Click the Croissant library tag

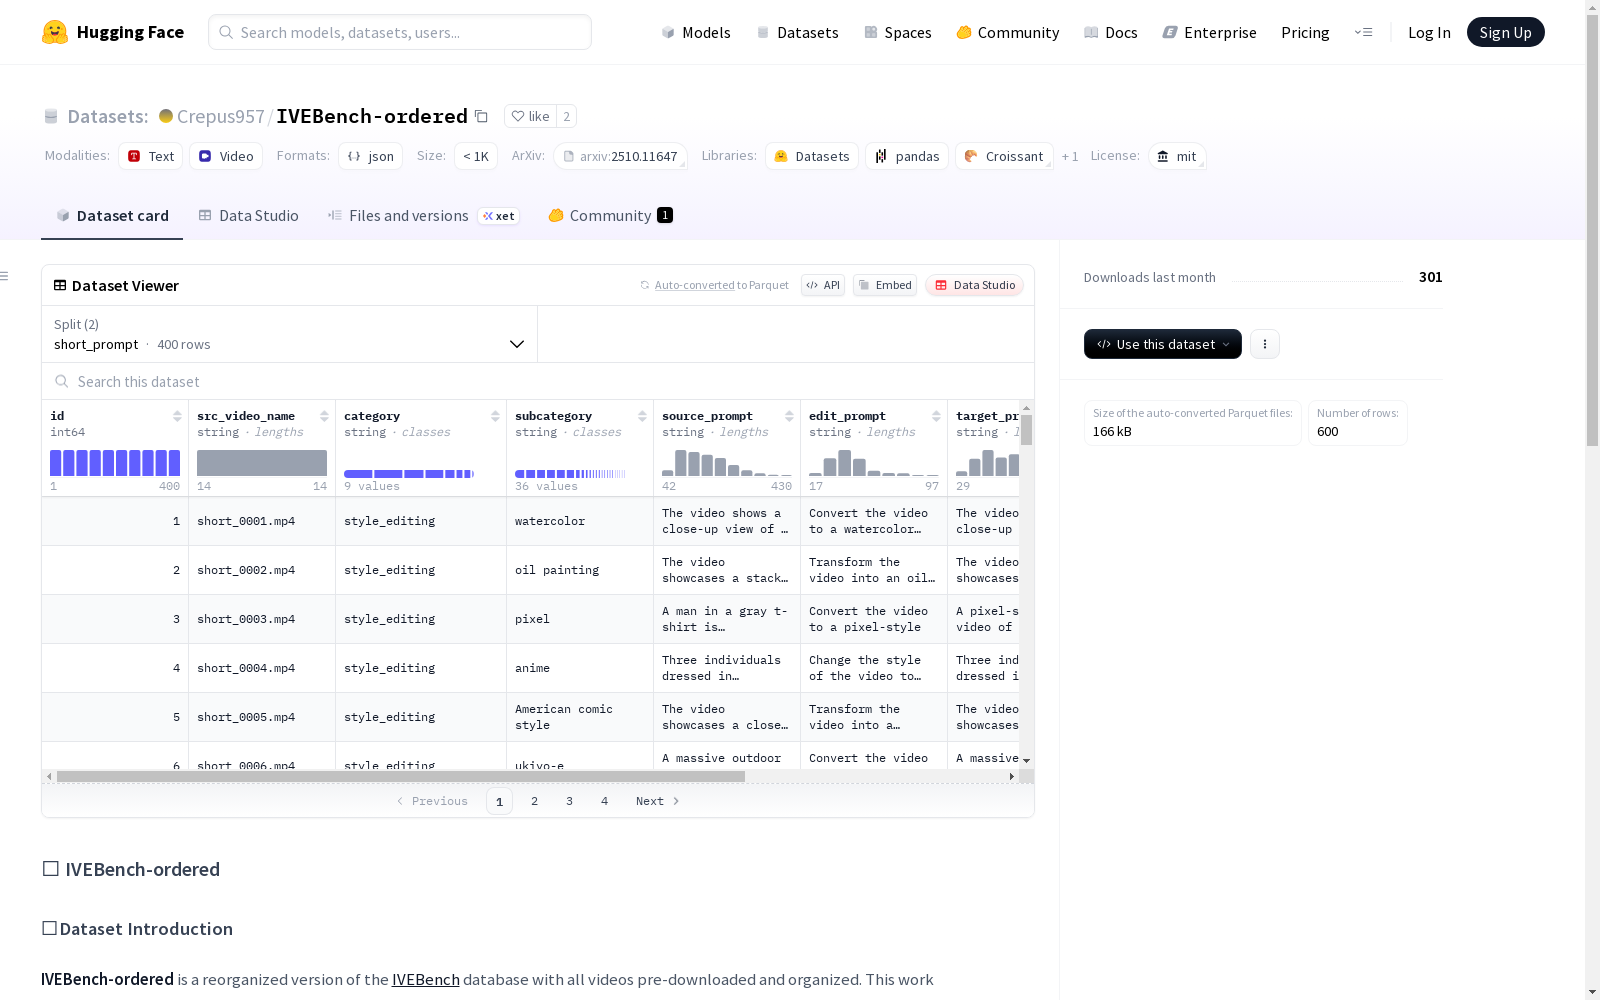[x=1004, y=156]
